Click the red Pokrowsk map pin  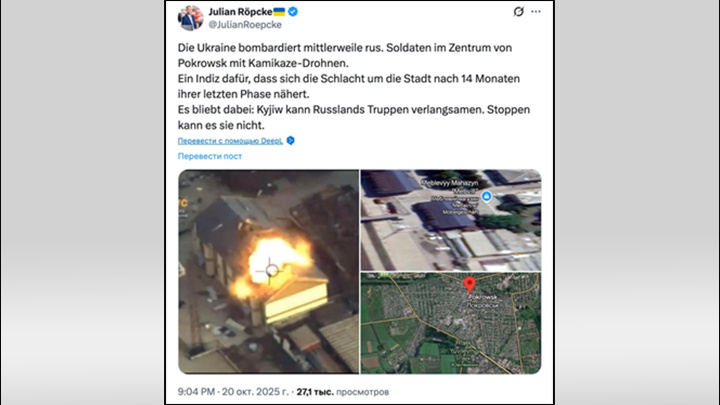469,285
